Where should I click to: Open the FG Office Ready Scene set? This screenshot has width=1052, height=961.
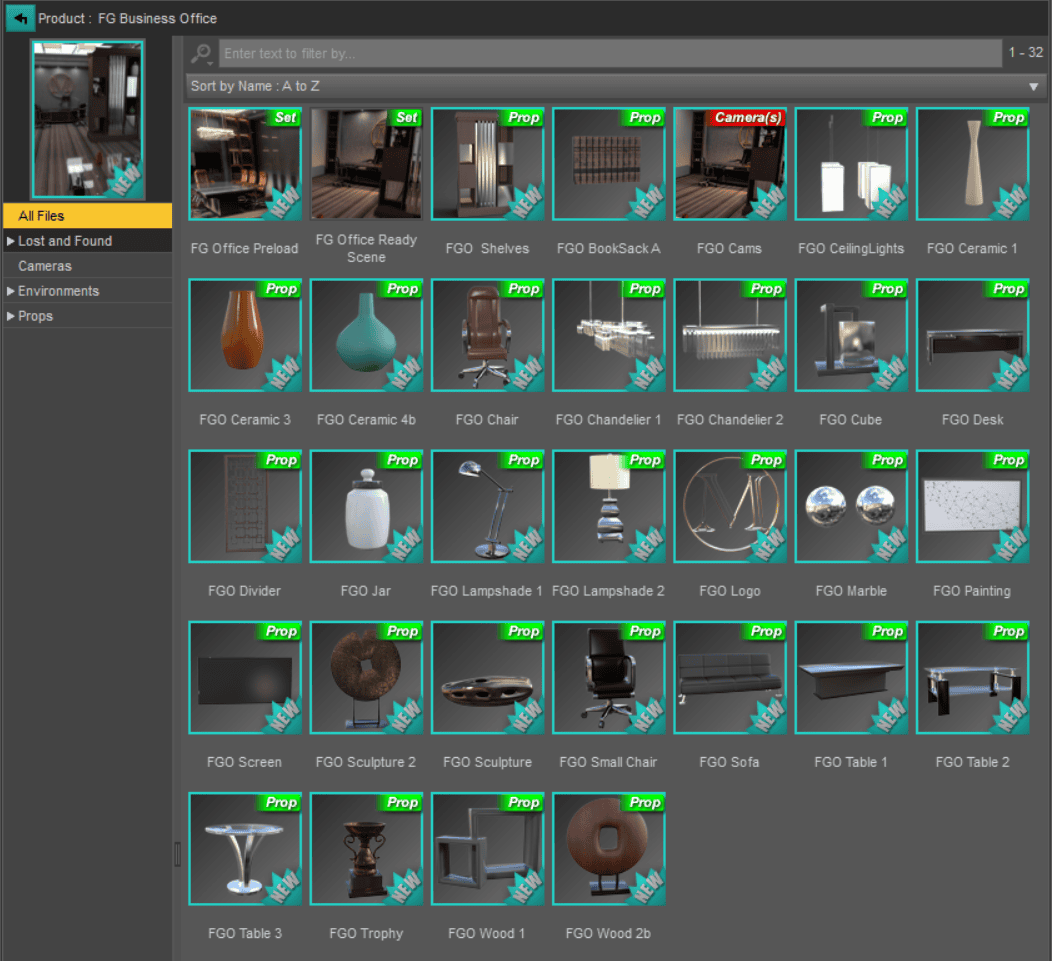[x=366, y=164]
